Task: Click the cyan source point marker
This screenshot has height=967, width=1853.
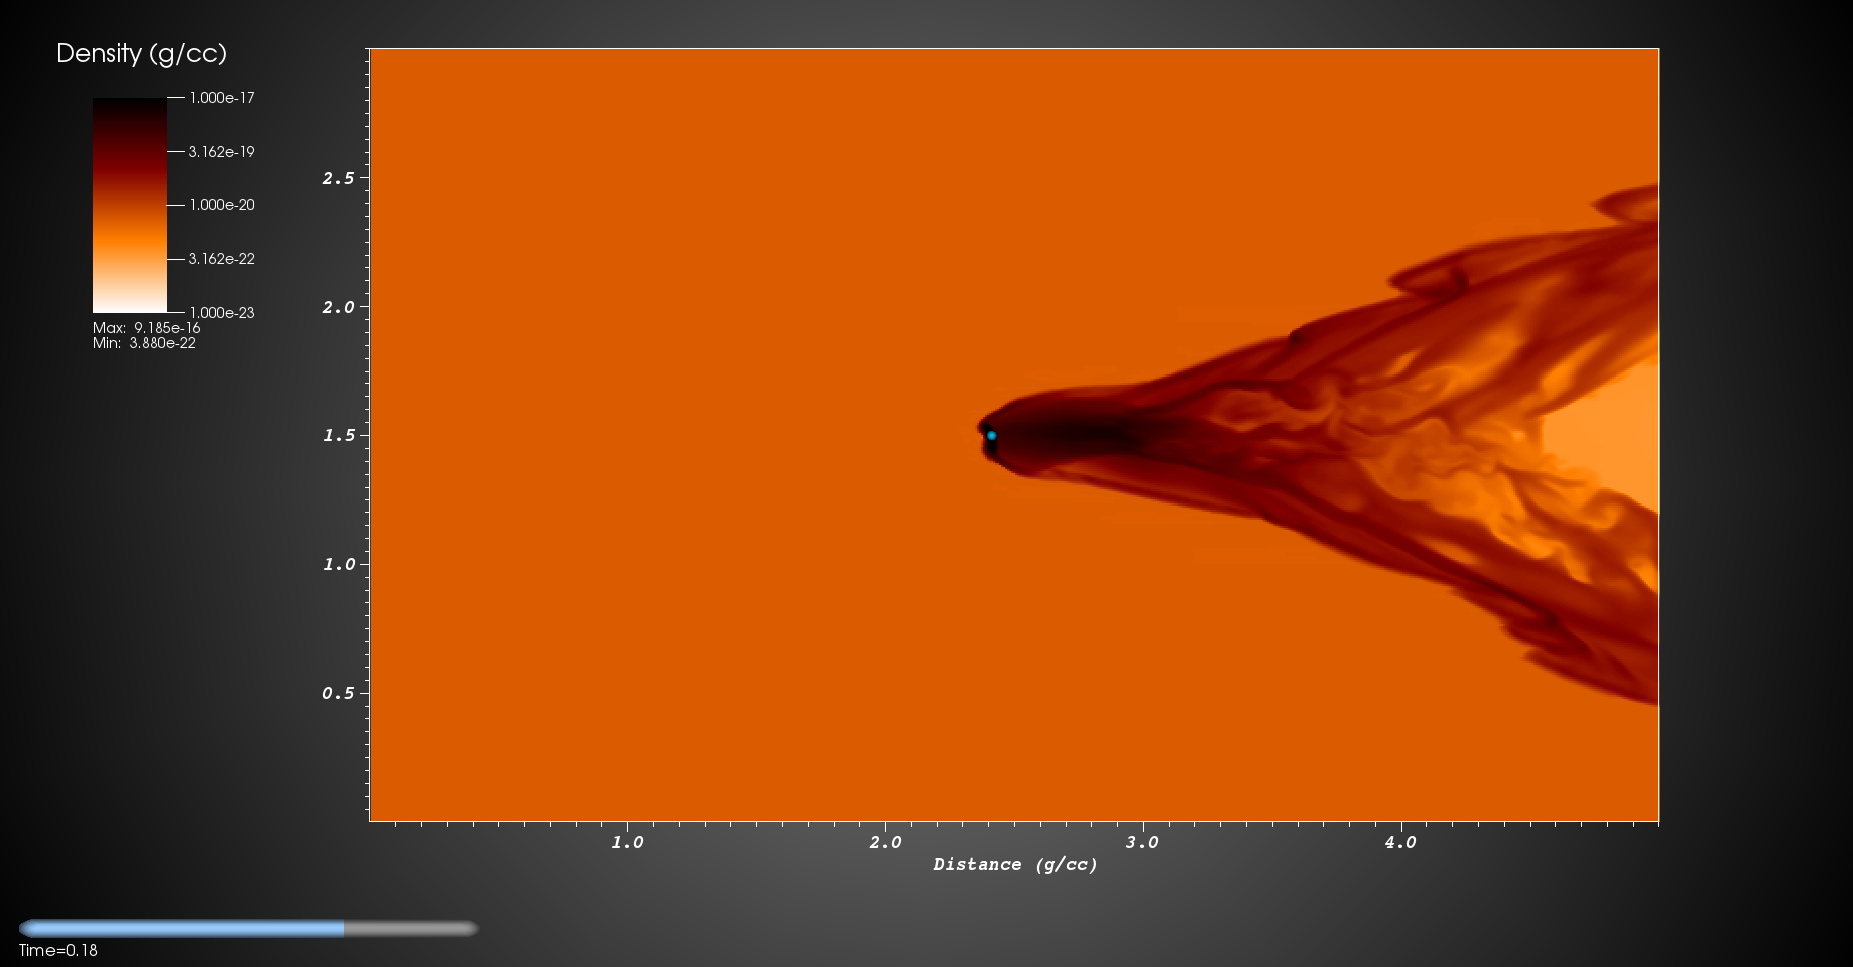Action: [991, 435]
